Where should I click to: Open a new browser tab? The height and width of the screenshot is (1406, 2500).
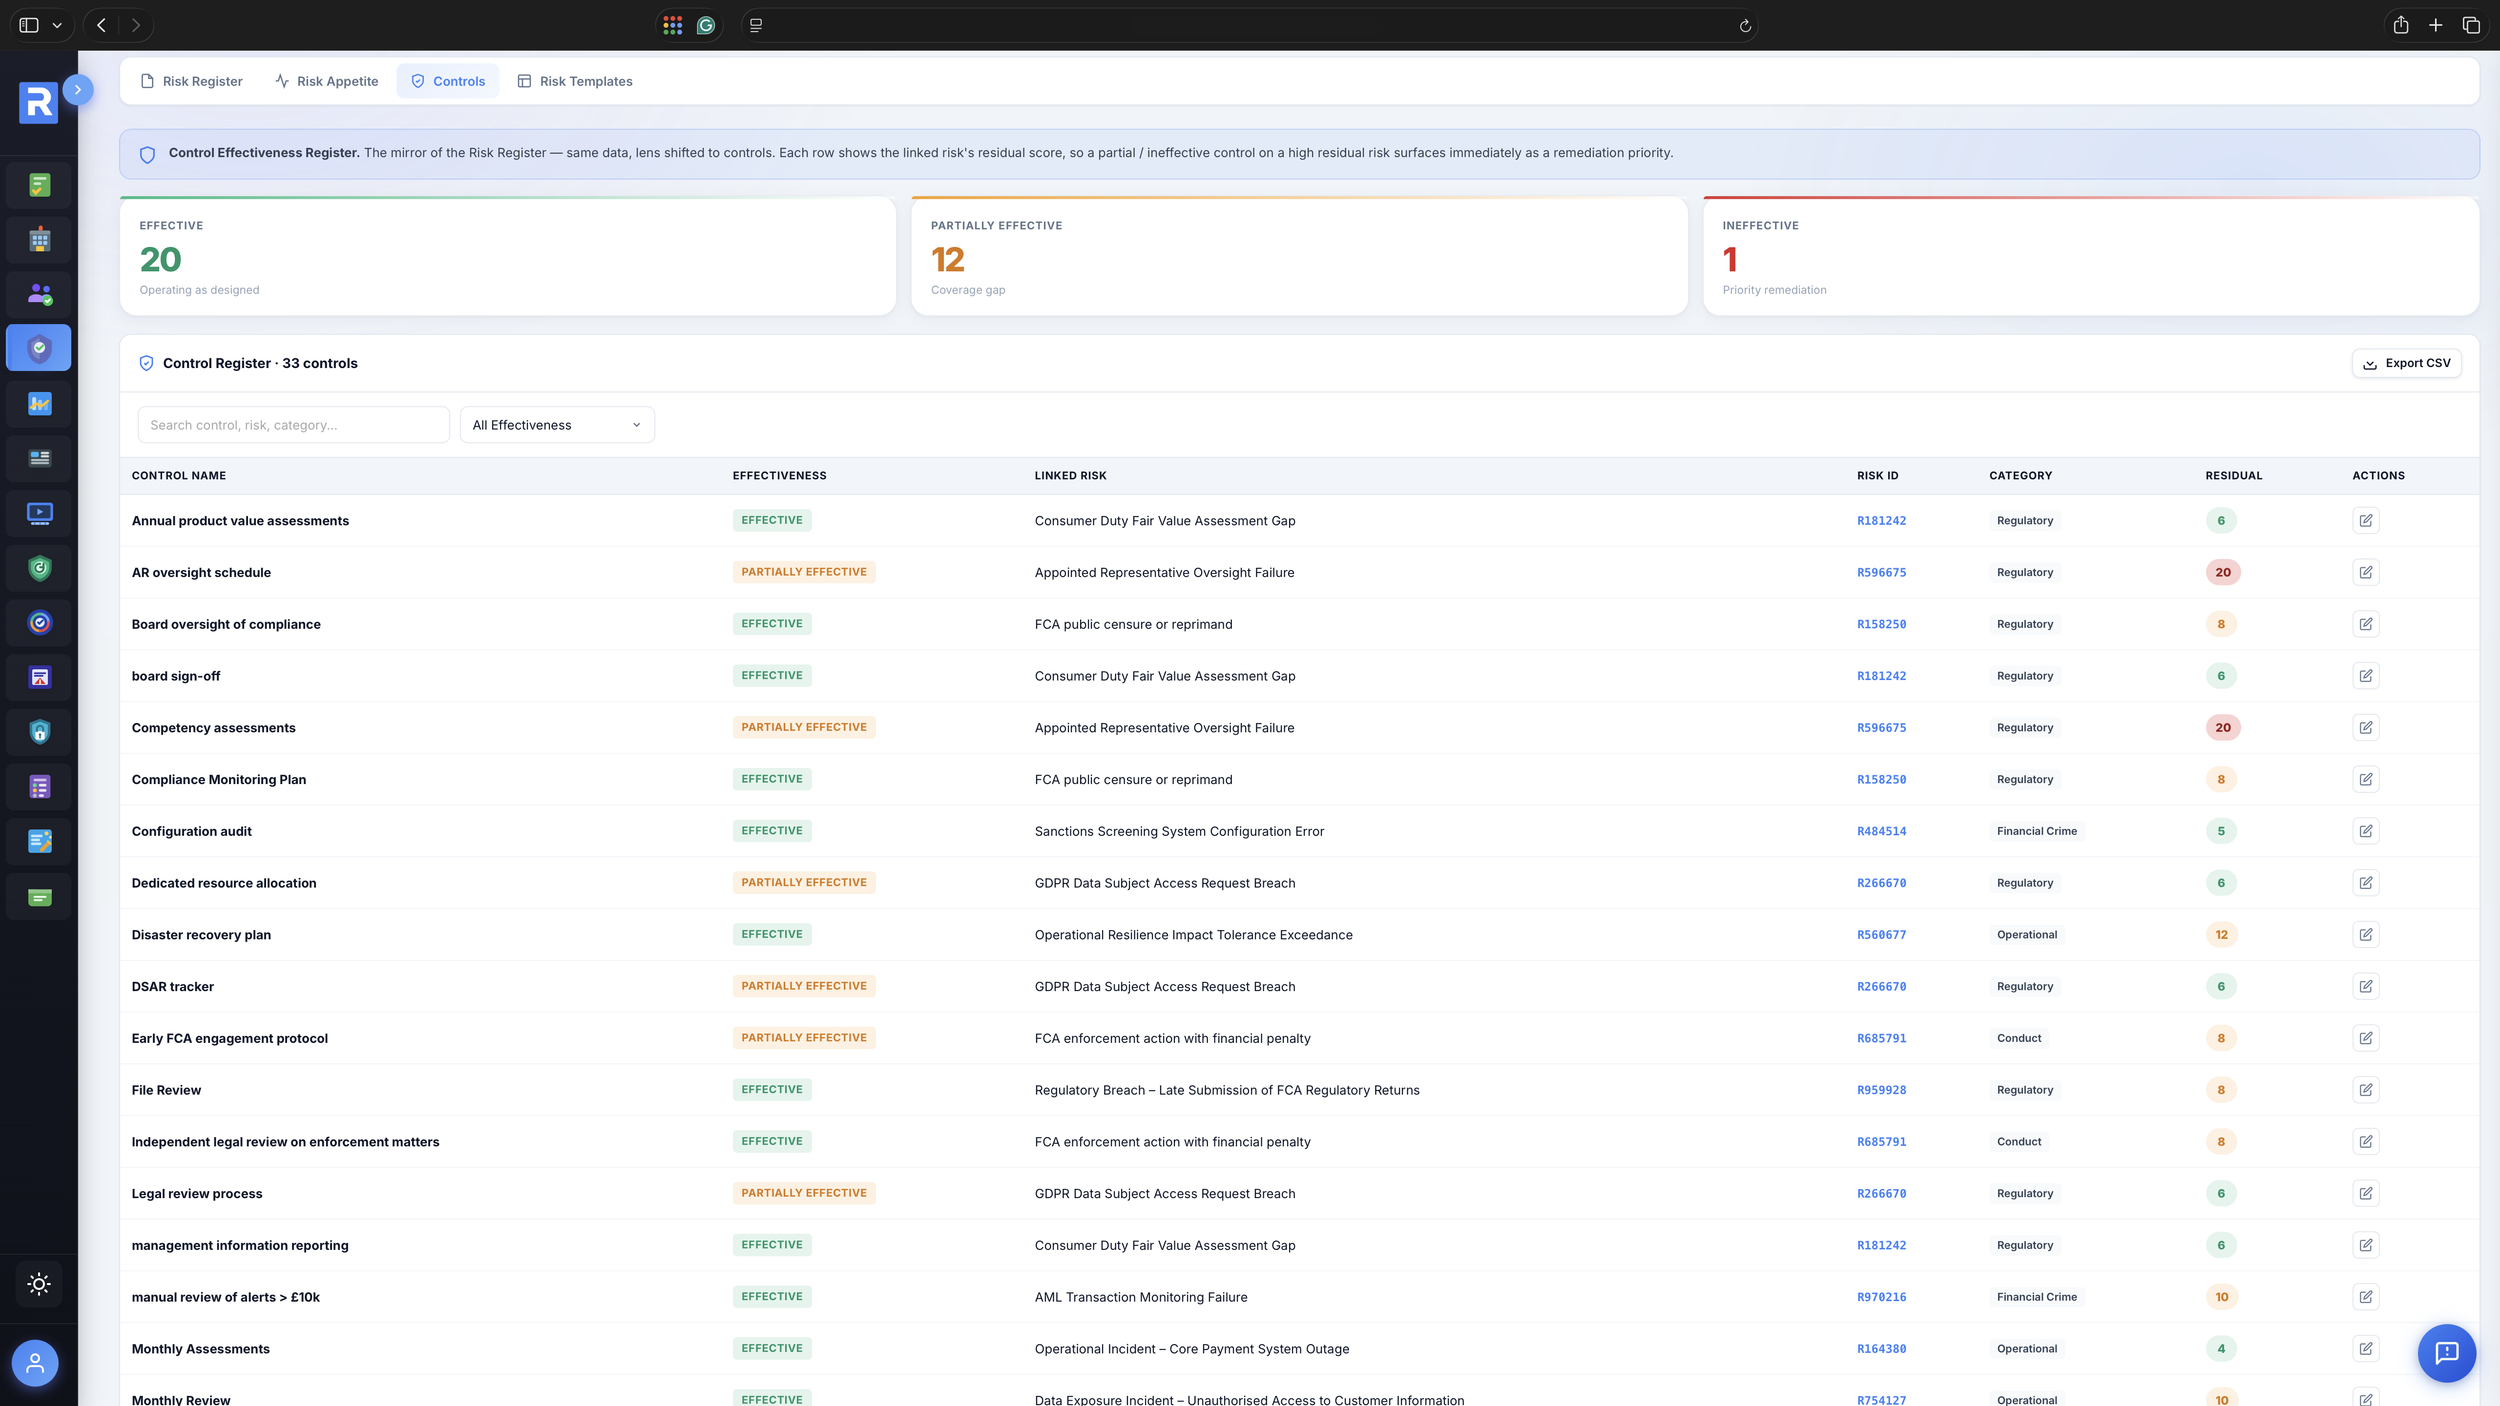[2435, 25]
